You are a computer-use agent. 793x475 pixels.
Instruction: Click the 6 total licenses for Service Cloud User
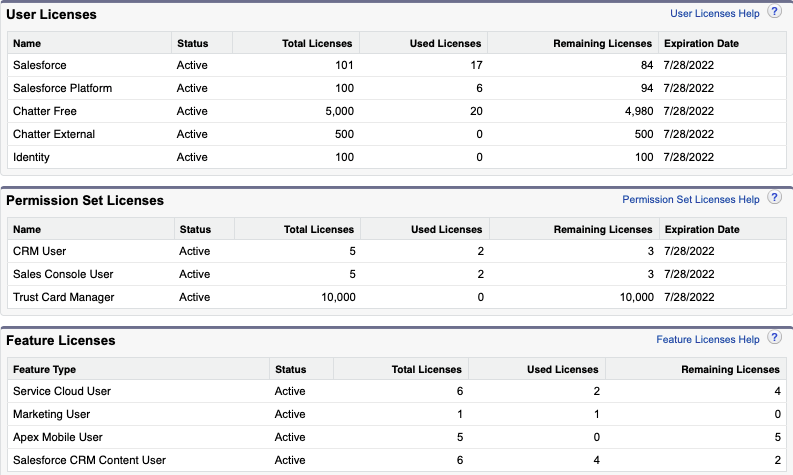tap(460, 392)
